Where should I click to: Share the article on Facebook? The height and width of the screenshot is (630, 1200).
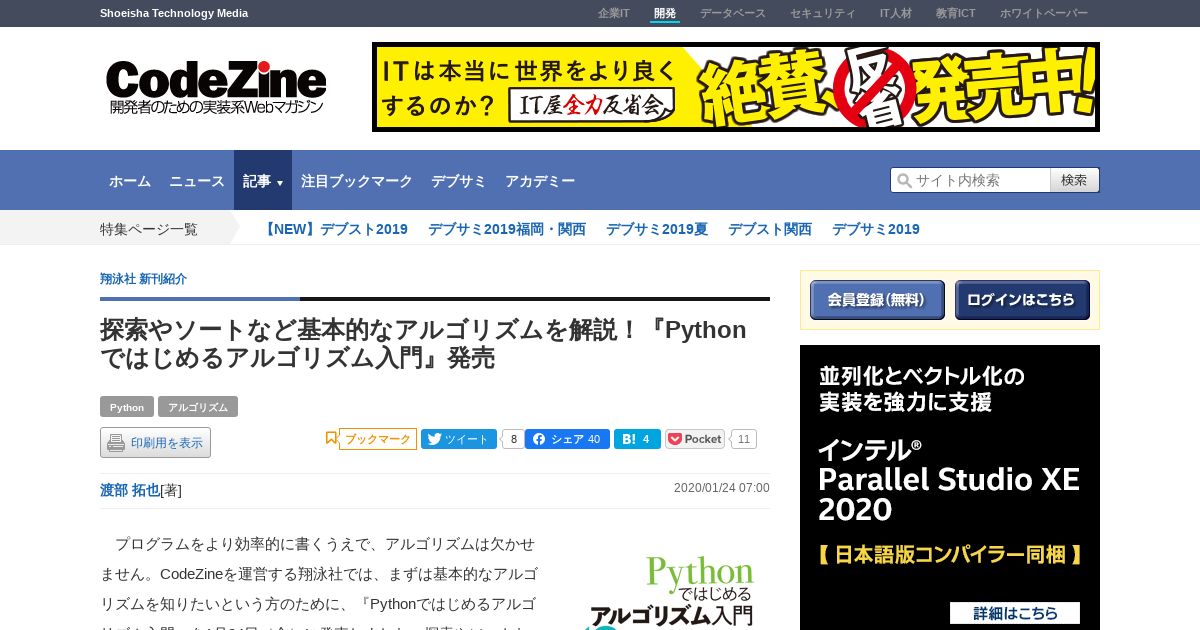567,439
